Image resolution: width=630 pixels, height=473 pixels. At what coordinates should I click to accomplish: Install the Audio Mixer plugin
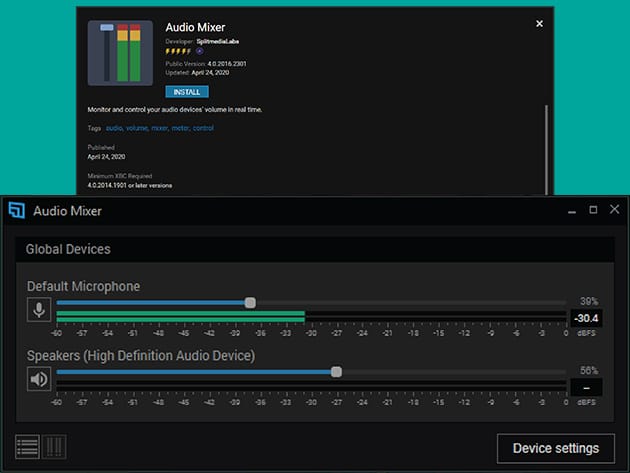[187, 91]
